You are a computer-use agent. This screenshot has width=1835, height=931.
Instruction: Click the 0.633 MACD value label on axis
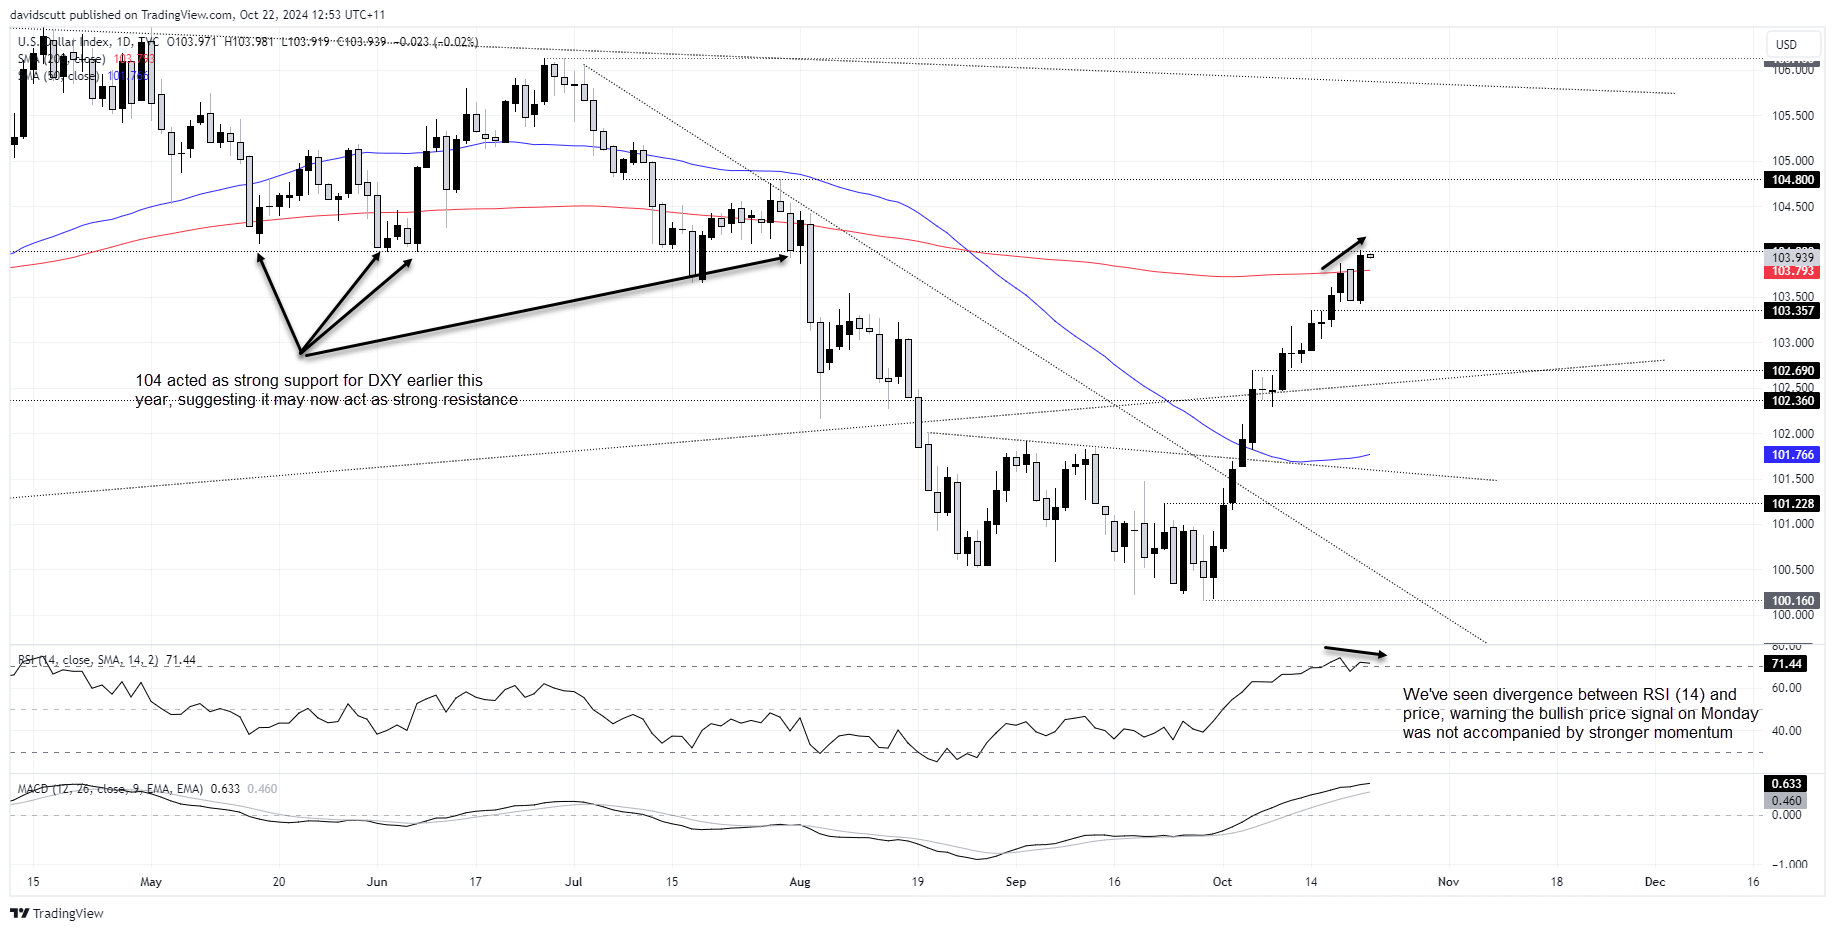tap(1786, 784)
